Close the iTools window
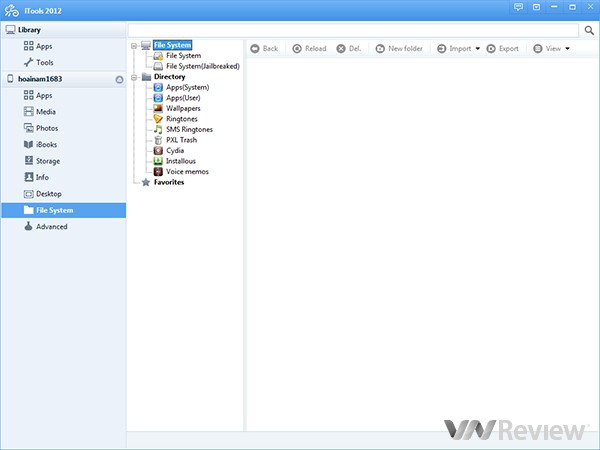This screenshot has height=450, width=600. (x=590, y=7)
